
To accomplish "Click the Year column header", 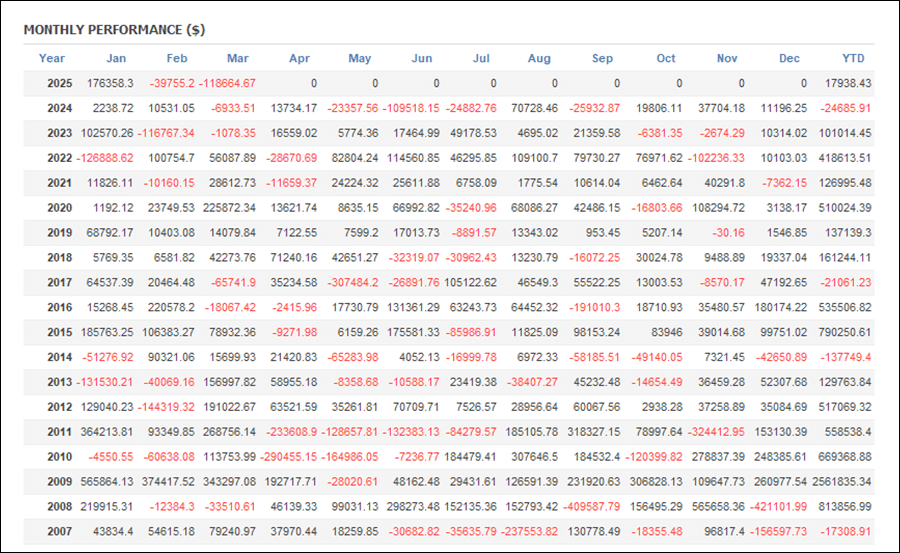I will tap(52, 58).
